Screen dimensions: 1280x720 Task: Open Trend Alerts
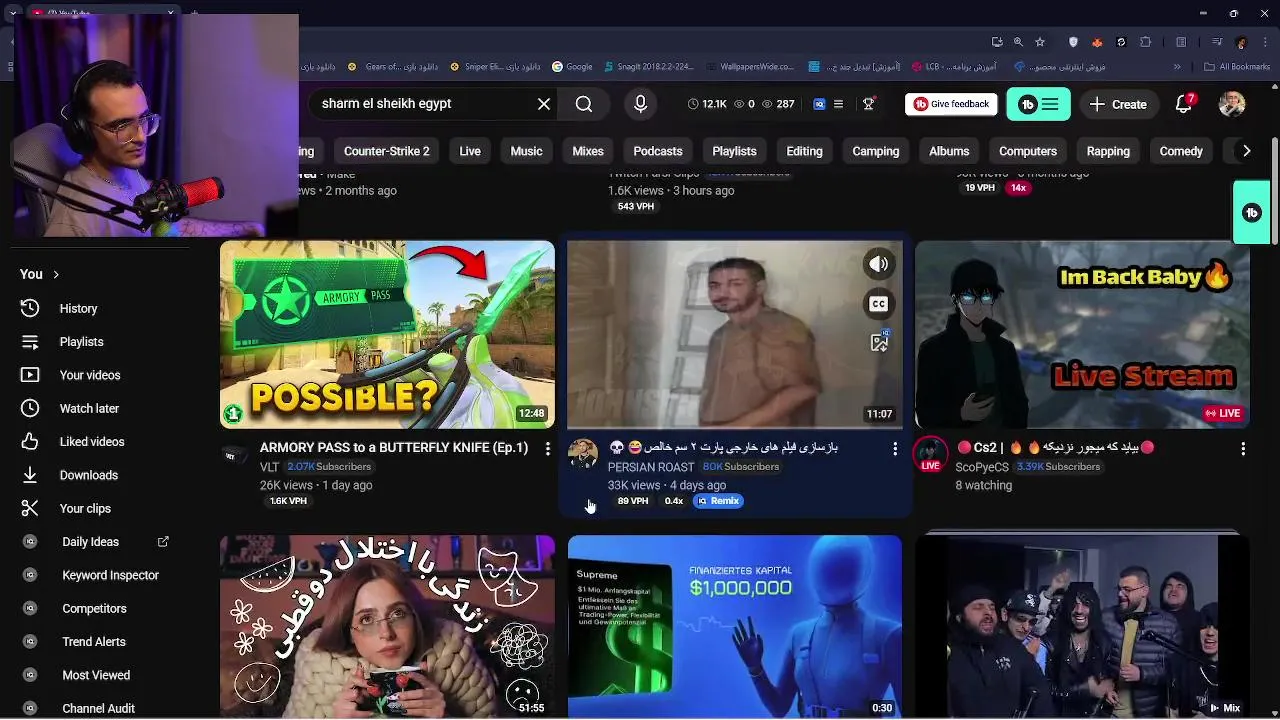coord(95,641)
